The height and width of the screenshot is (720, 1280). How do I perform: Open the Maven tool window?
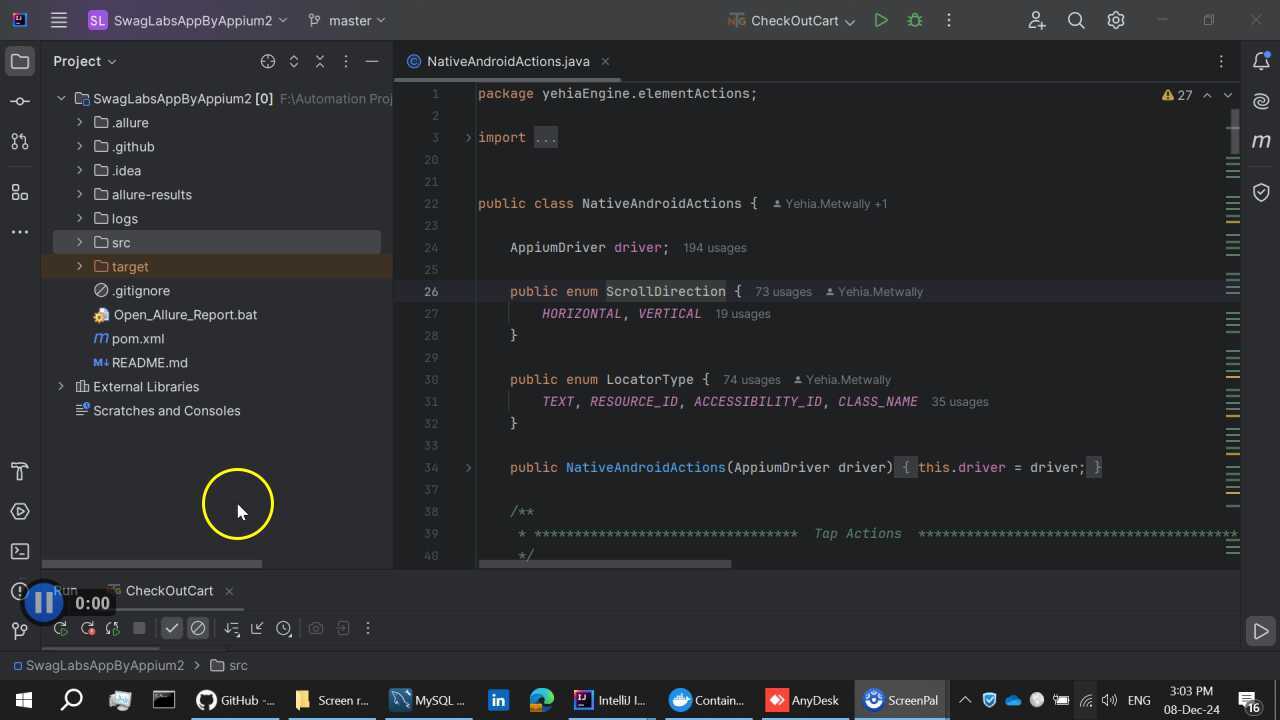pos(1261,141)
